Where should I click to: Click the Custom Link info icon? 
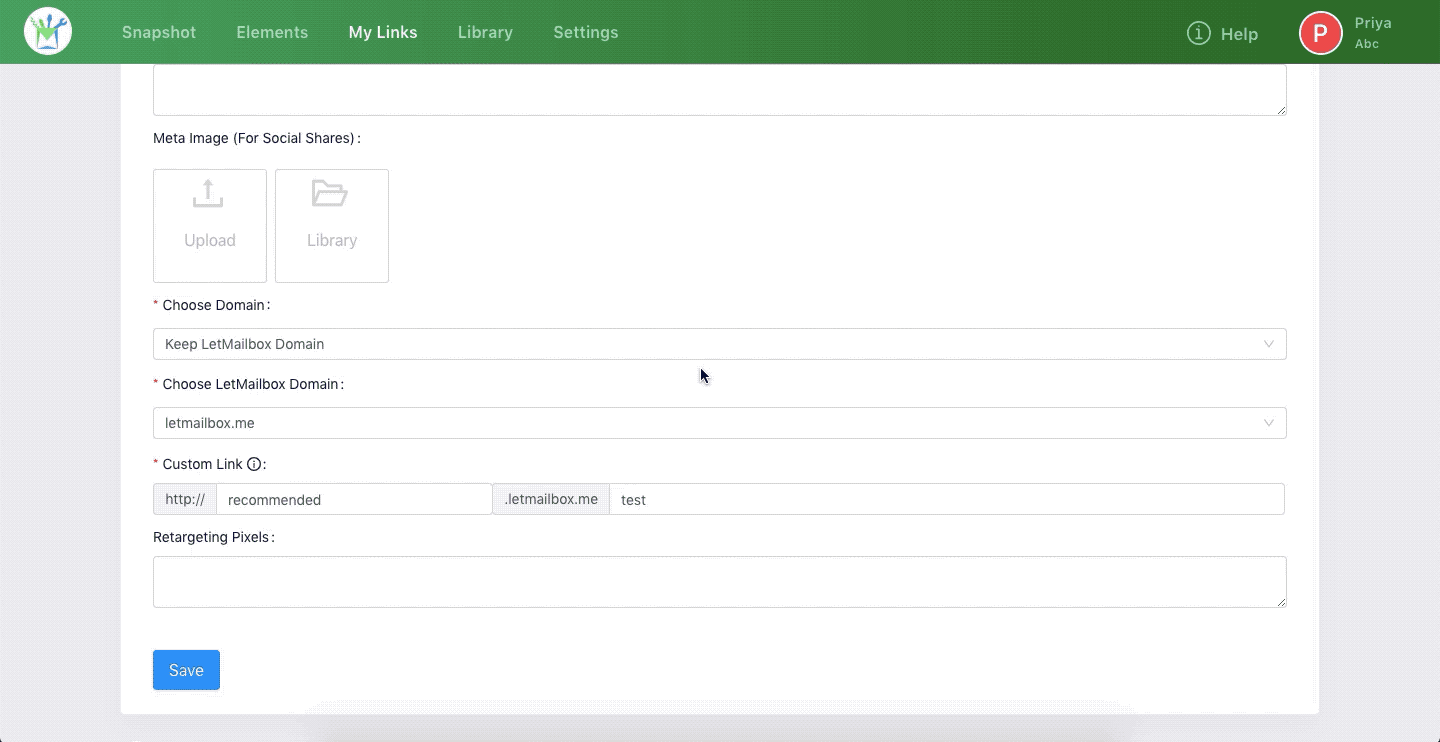[254, 464]
